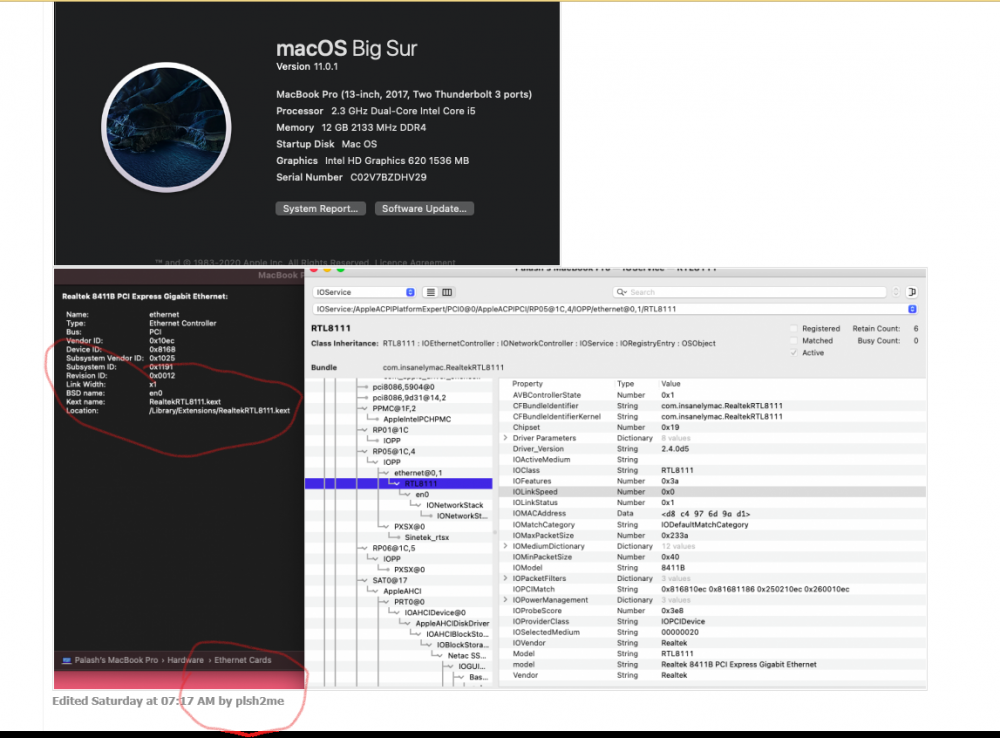The image size is (1000, 738).
Task: Click the Property column header
Action: (527, 384)
